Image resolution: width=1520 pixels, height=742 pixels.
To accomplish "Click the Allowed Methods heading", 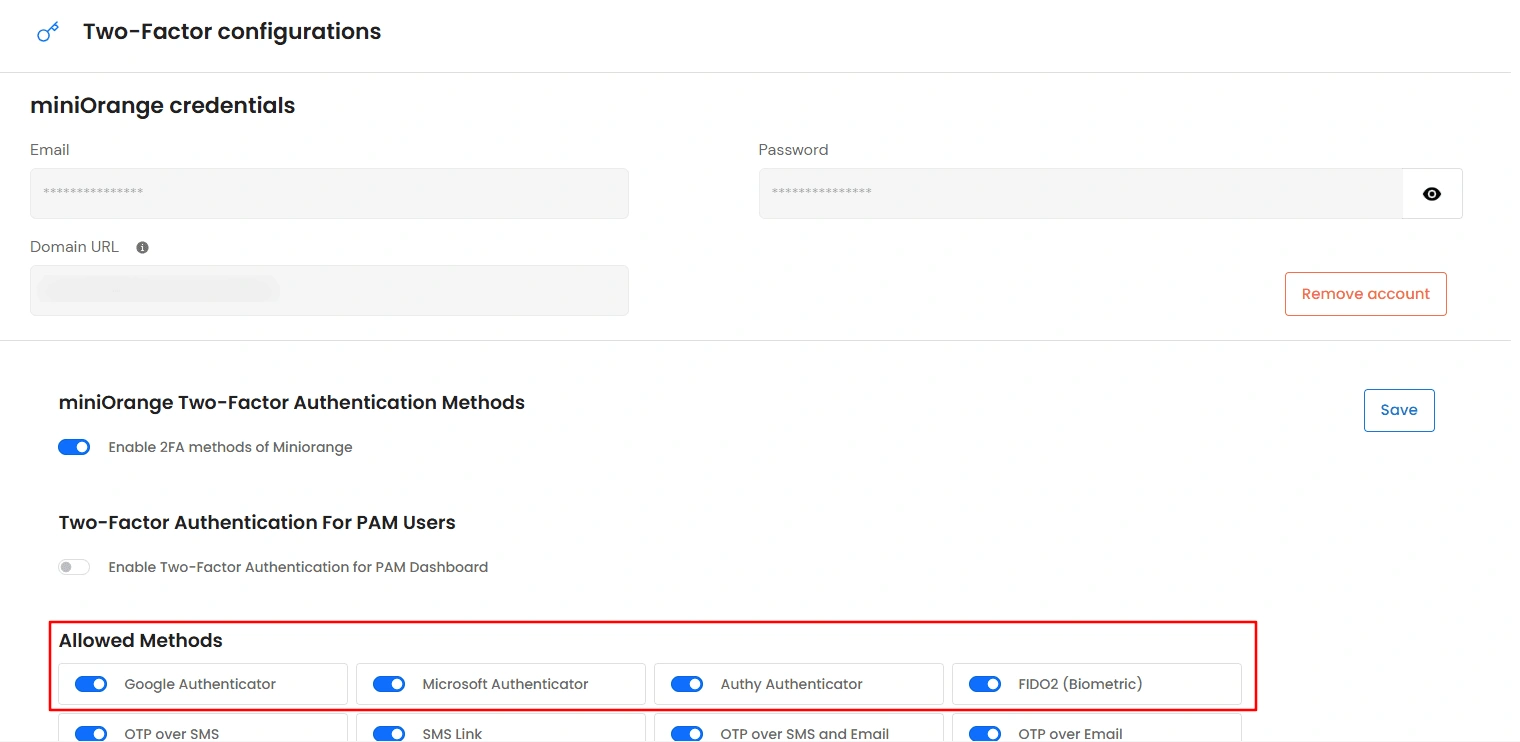I will pyautogui.click(x=141, y=640).
